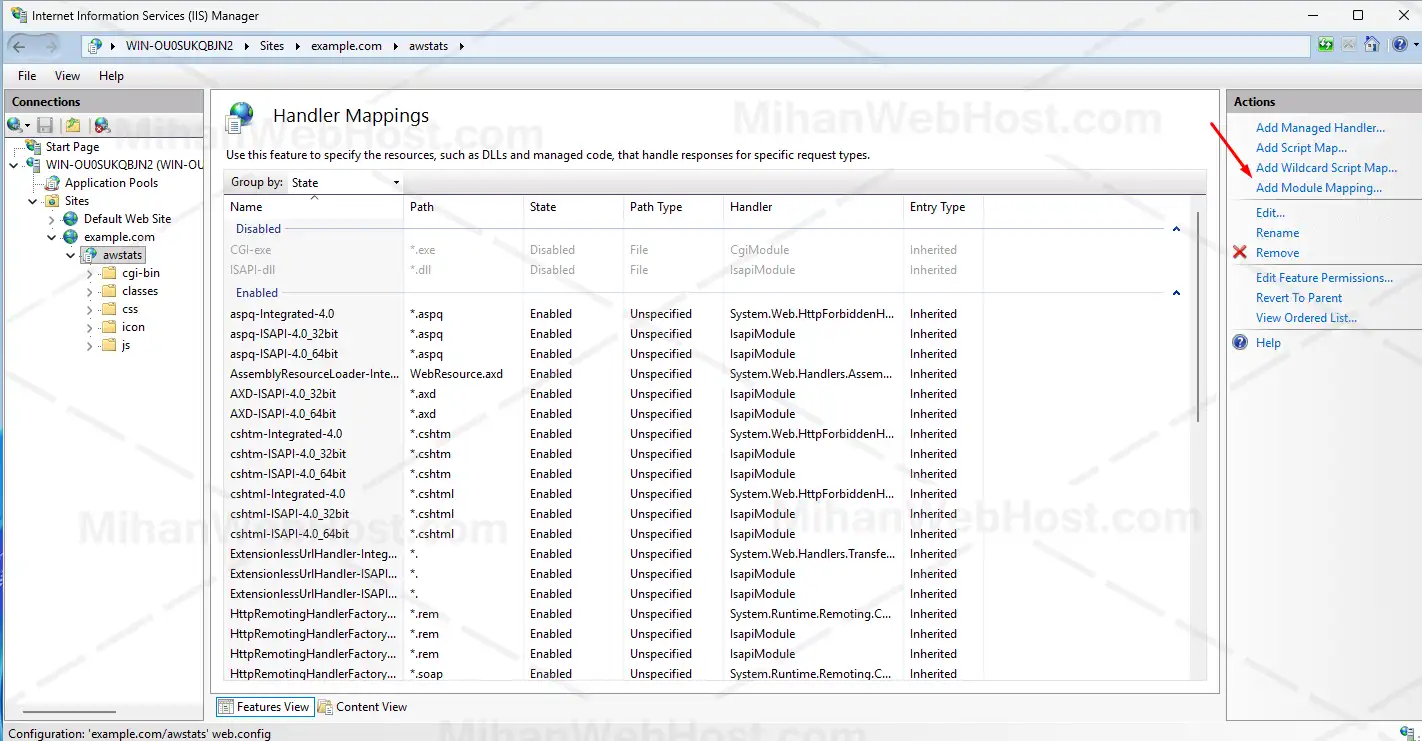Expand the cgi-bin folder node

[89, 273]
